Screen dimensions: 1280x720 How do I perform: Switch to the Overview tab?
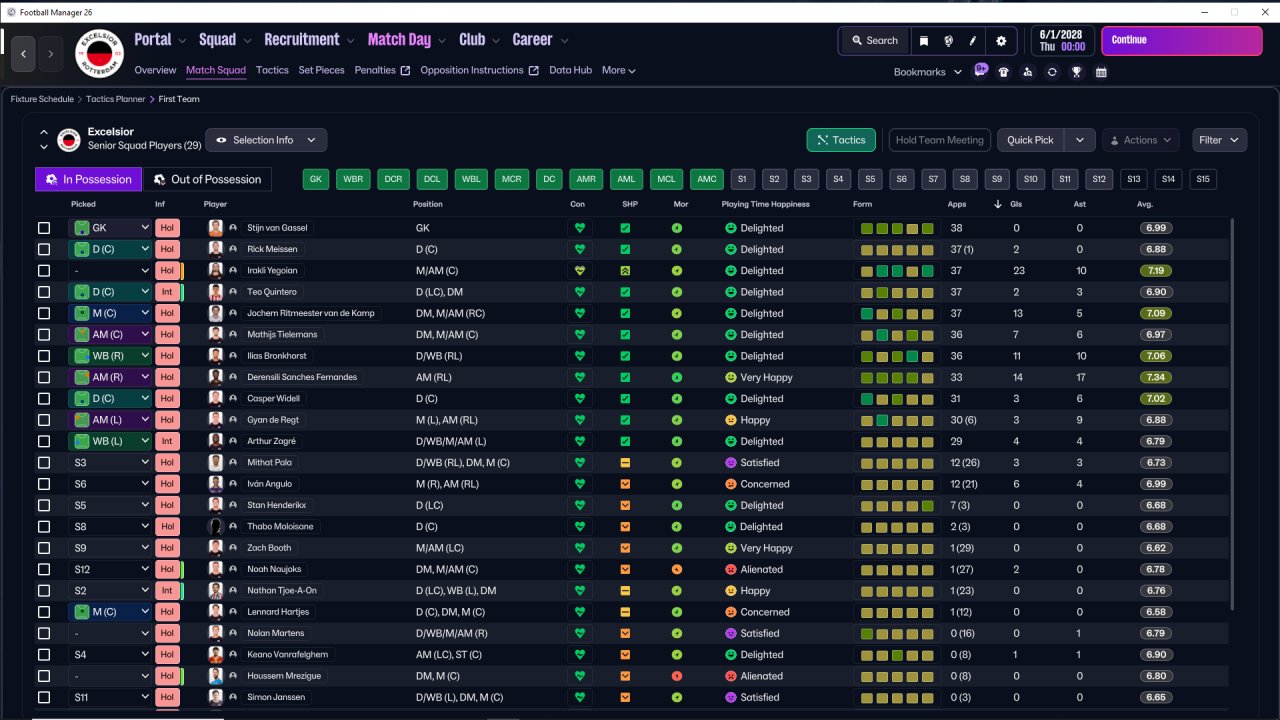click(155, 71)
